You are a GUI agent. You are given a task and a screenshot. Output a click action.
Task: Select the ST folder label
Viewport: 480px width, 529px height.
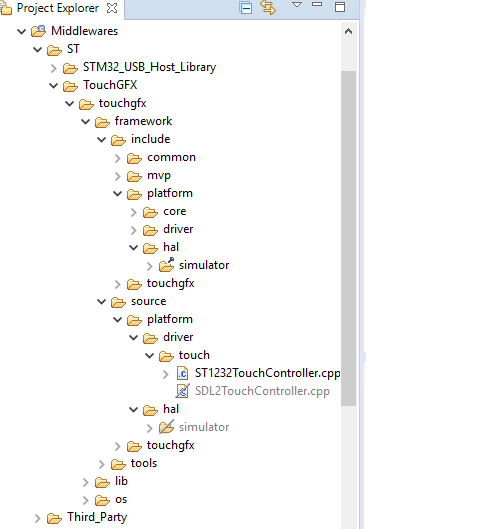click(x=73, y=49)
